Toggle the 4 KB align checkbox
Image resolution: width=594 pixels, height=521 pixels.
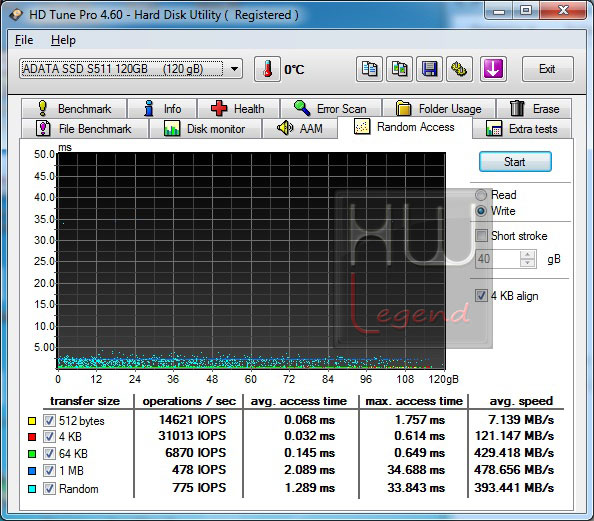(x=481, y=296)
